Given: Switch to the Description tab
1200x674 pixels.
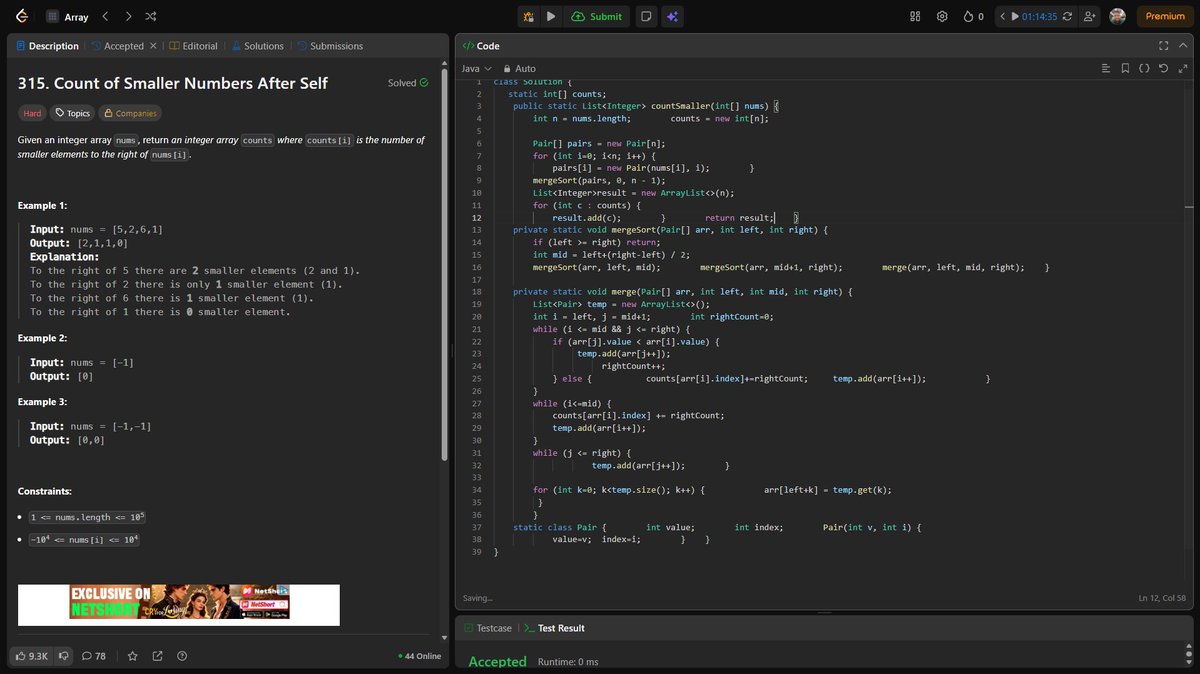Looking at the screenshot, I should [47, 46].
